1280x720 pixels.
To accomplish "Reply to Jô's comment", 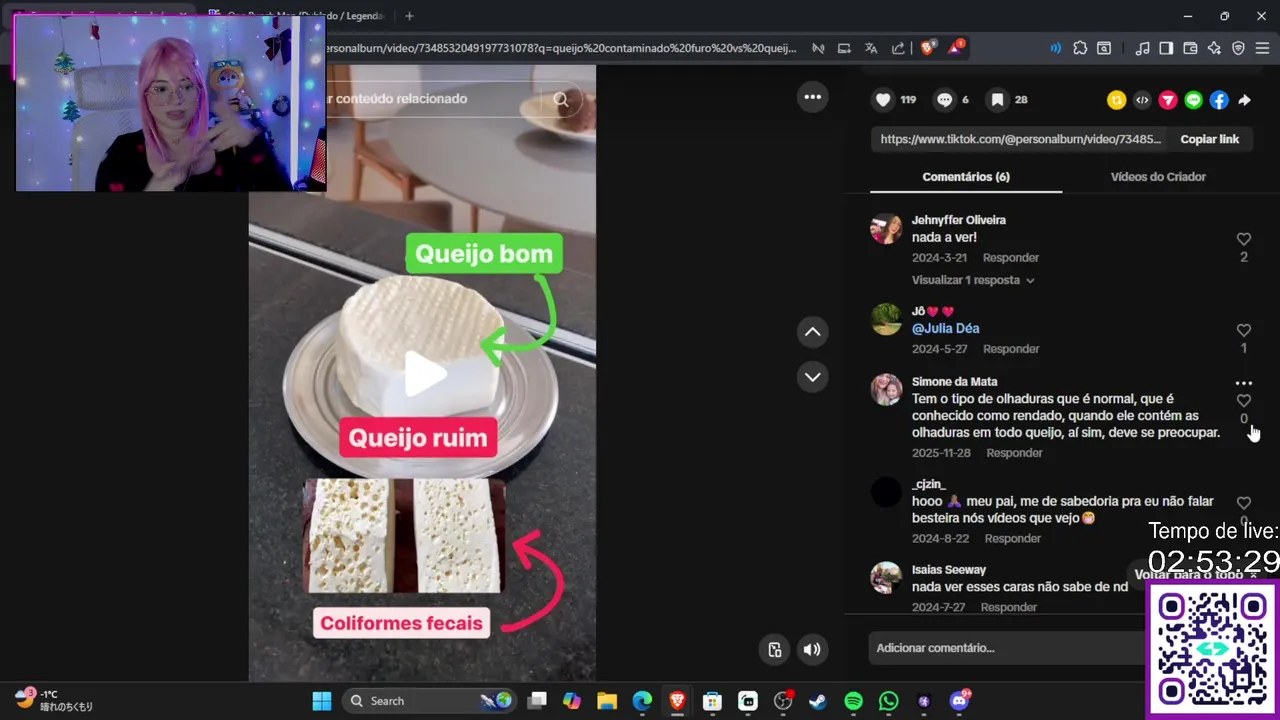I will (x=1011, y=349).
